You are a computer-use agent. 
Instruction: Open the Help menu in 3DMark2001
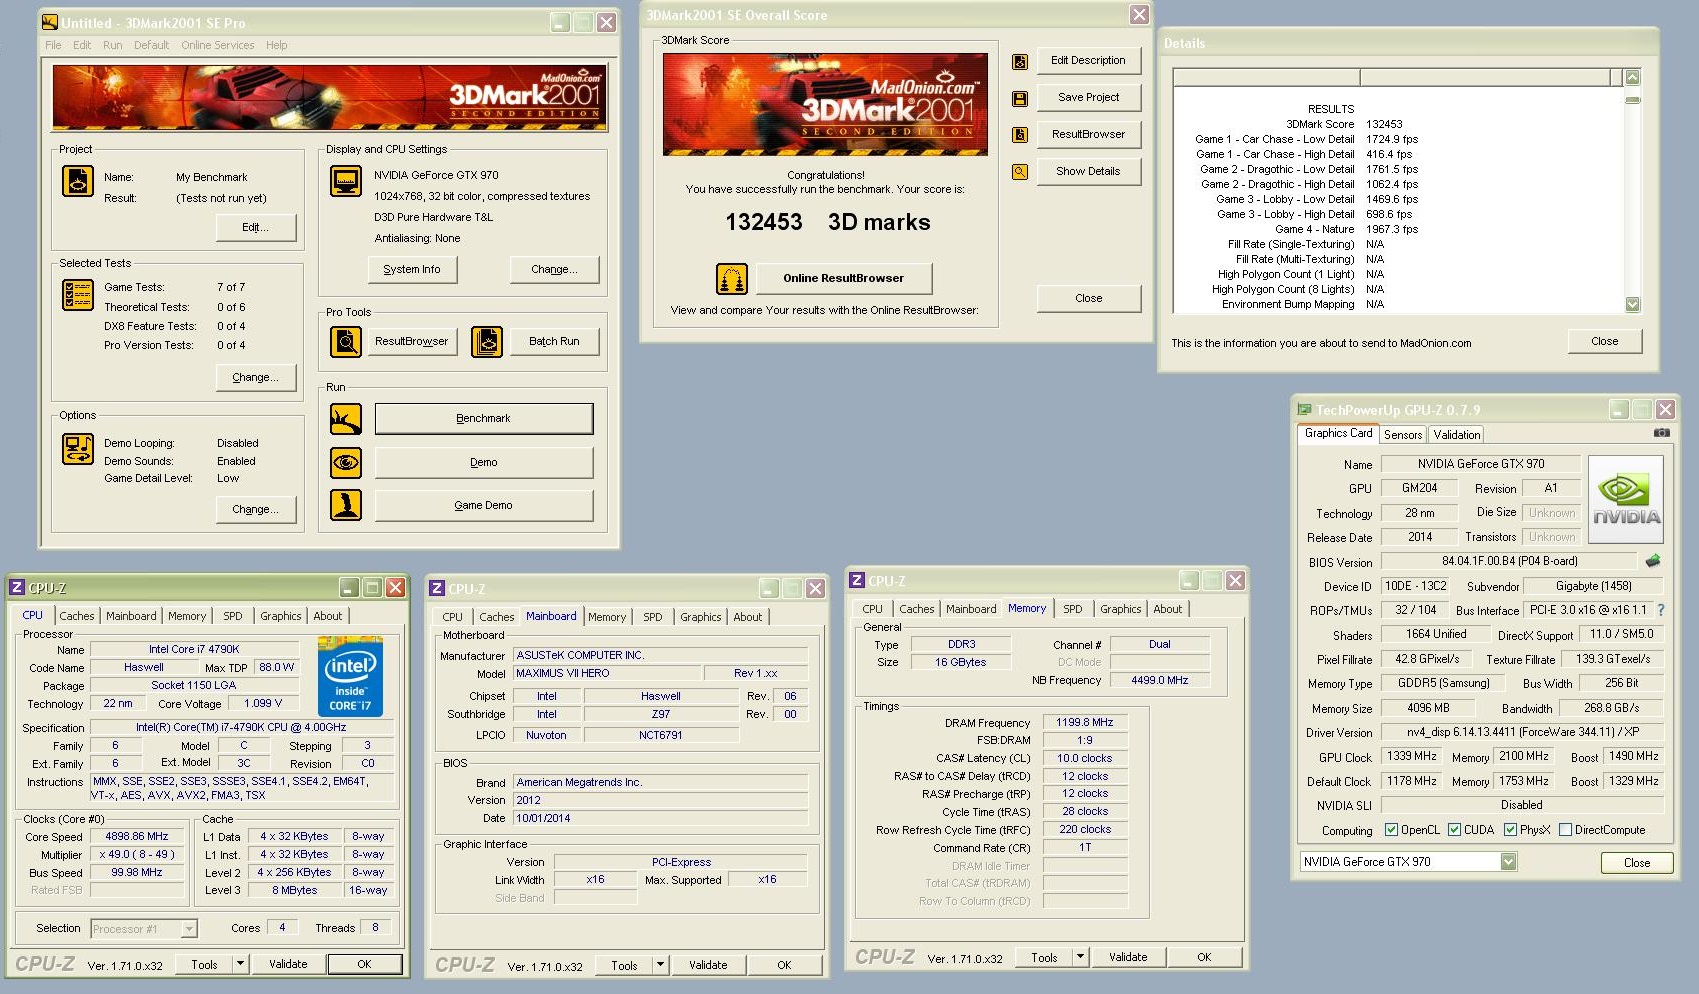276,45
